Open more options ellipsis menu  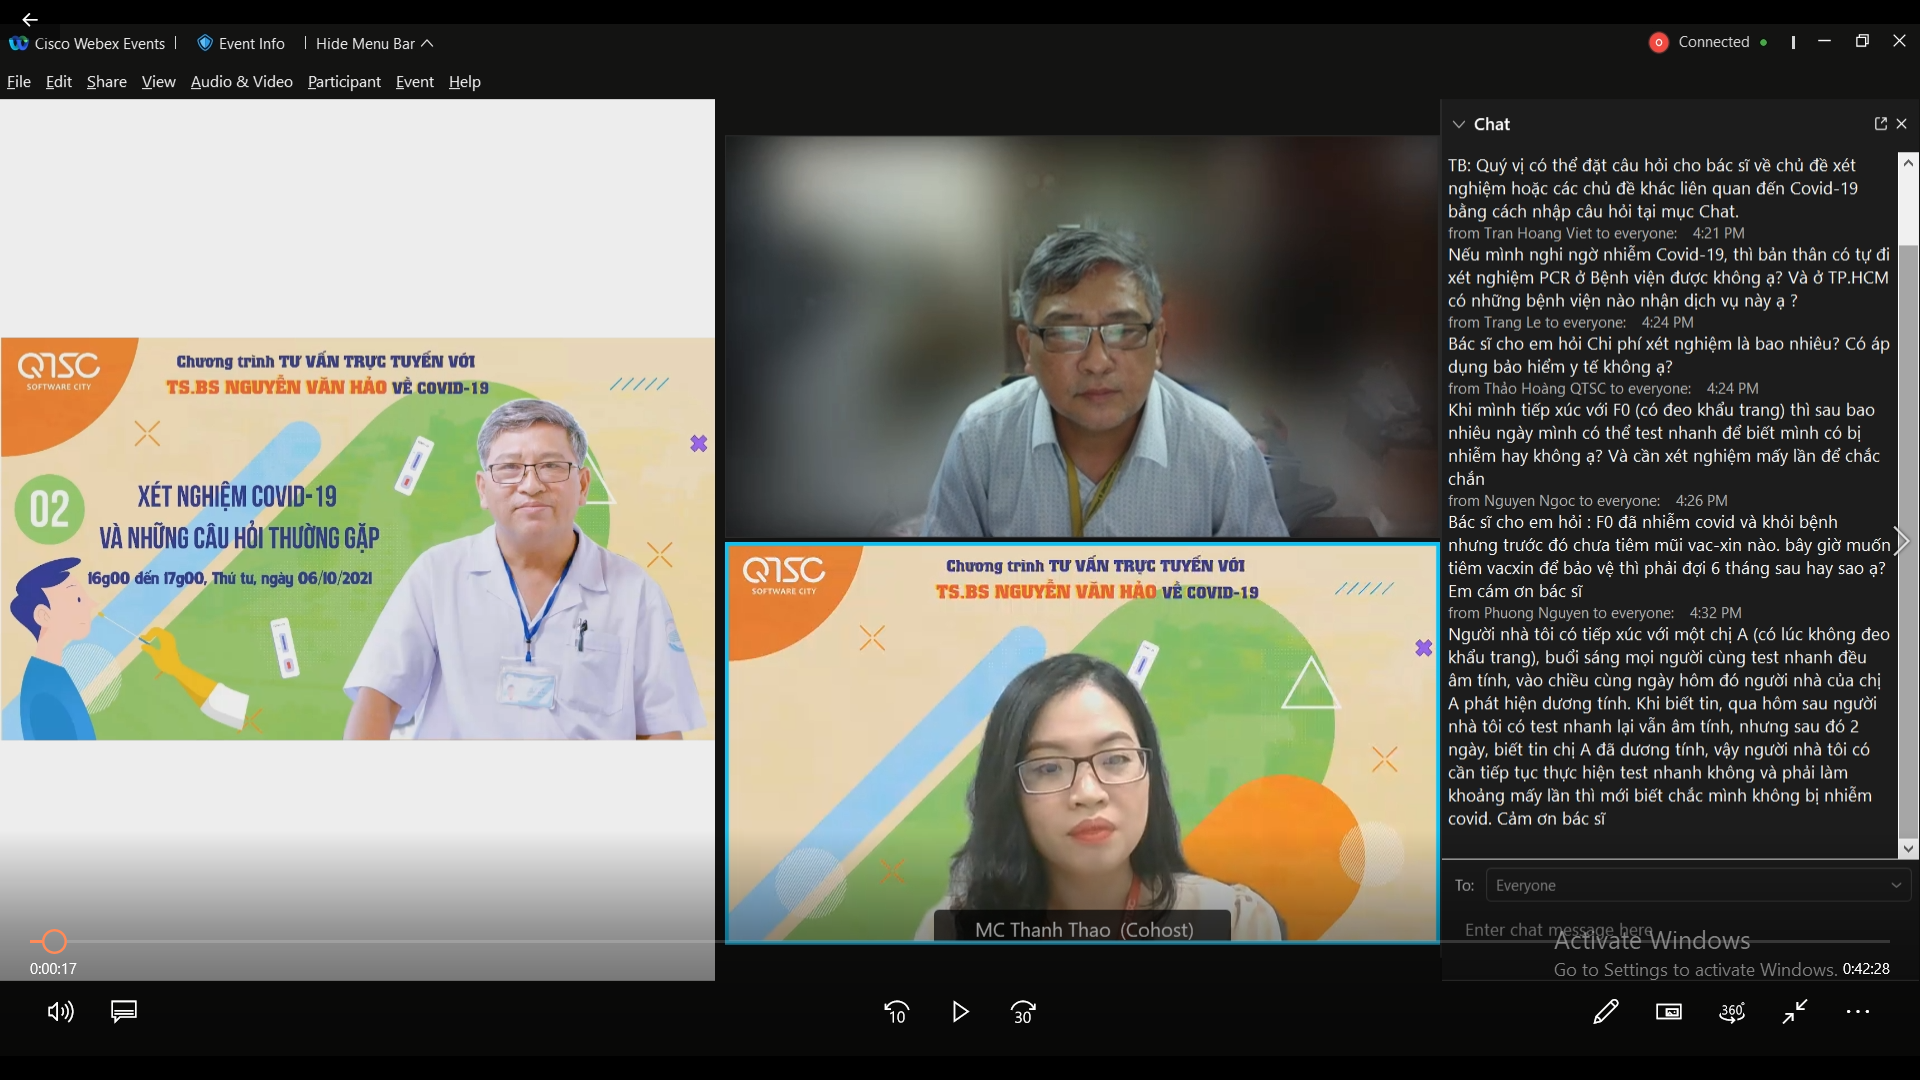[x=1858, y=1012]
